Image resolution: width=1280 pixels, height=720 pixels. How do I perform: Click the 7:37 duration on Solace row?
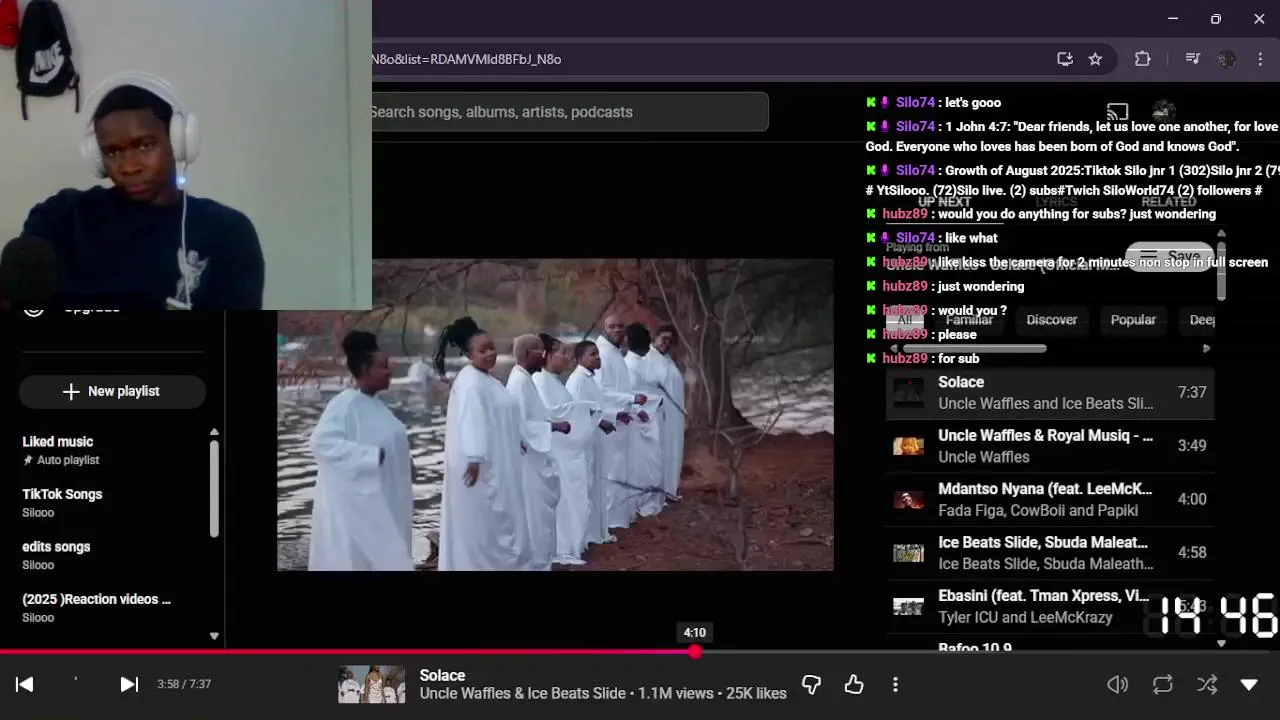(1192, 393)
